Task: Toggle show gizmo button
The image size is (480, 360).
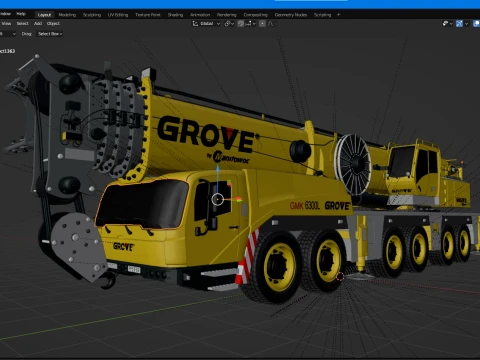Action: point(459,24)
